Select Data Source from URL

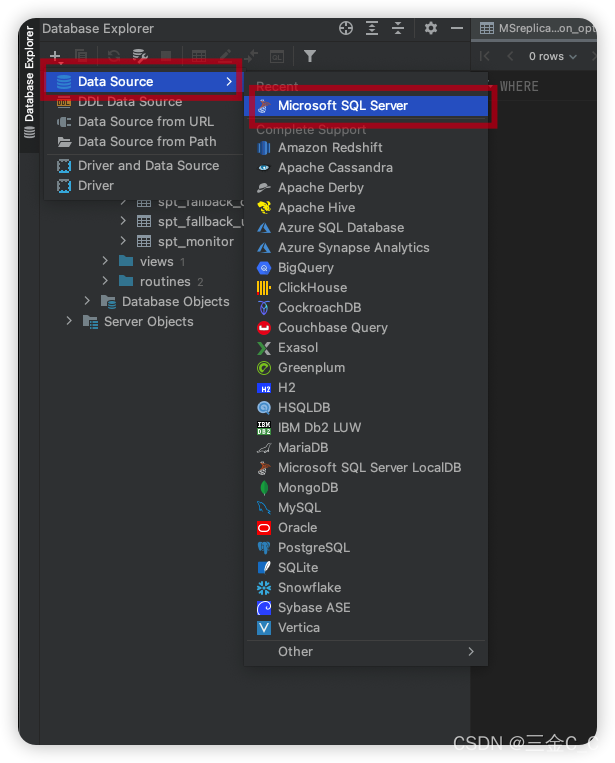coord(144,122)
